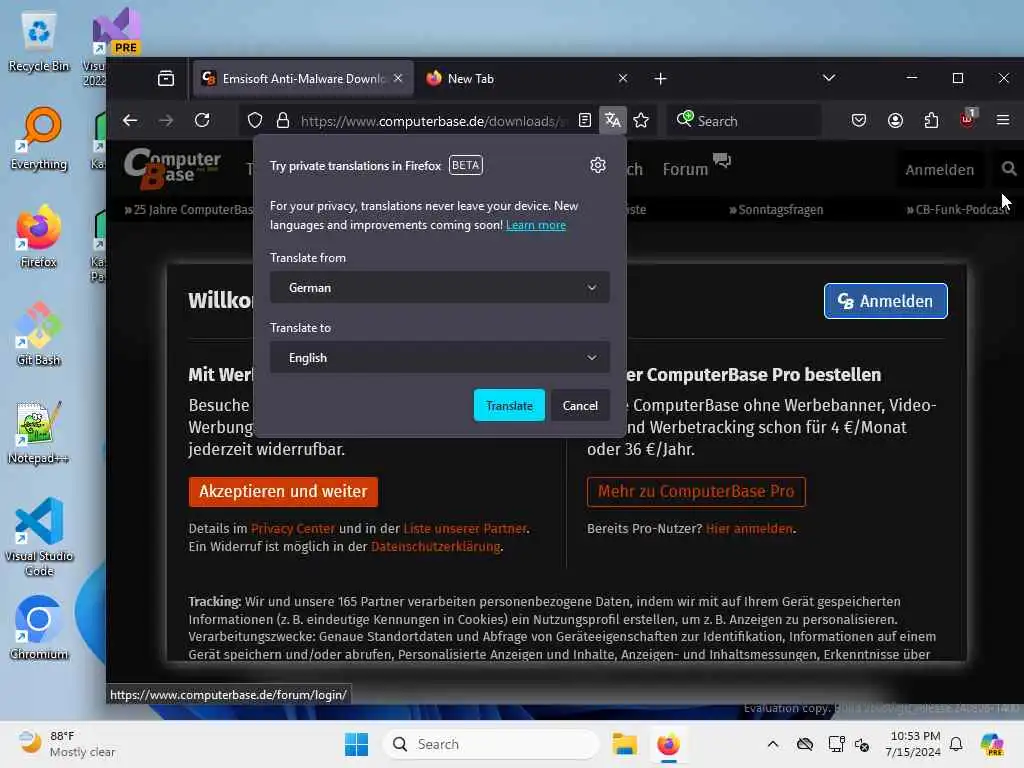Viewport: 1024px width, 768px height.
Task: Go back using the browser back arrow
Action: tap(130, 120)
